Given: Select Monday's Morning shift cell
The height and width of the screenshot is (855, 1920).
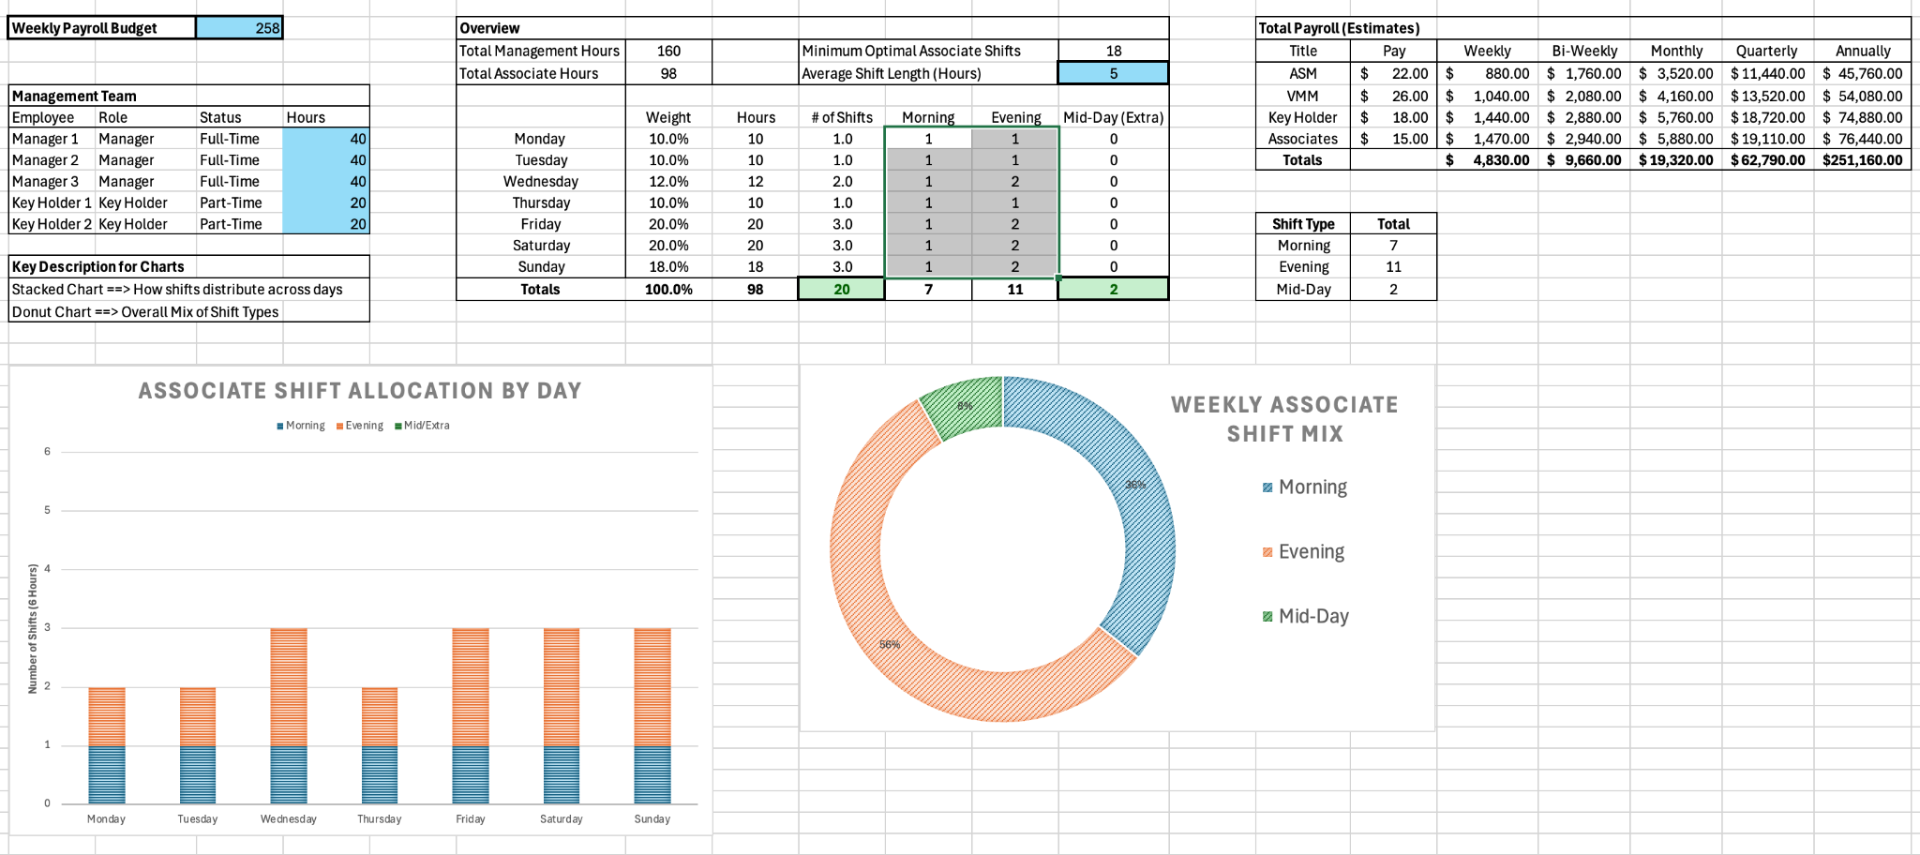Looking at the screenshot, I should [928, 139].
